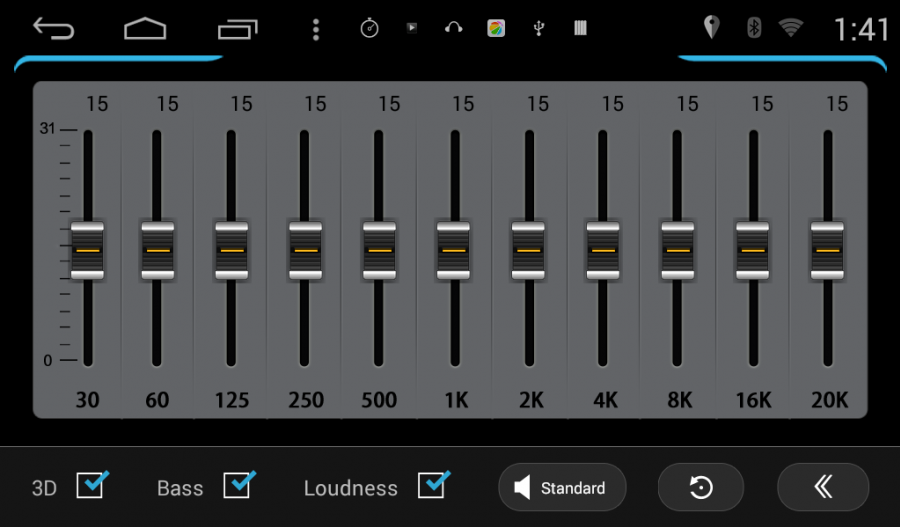Tap the USB connection icon
Screen dimensions: 900x527
(x=538, y=28)
